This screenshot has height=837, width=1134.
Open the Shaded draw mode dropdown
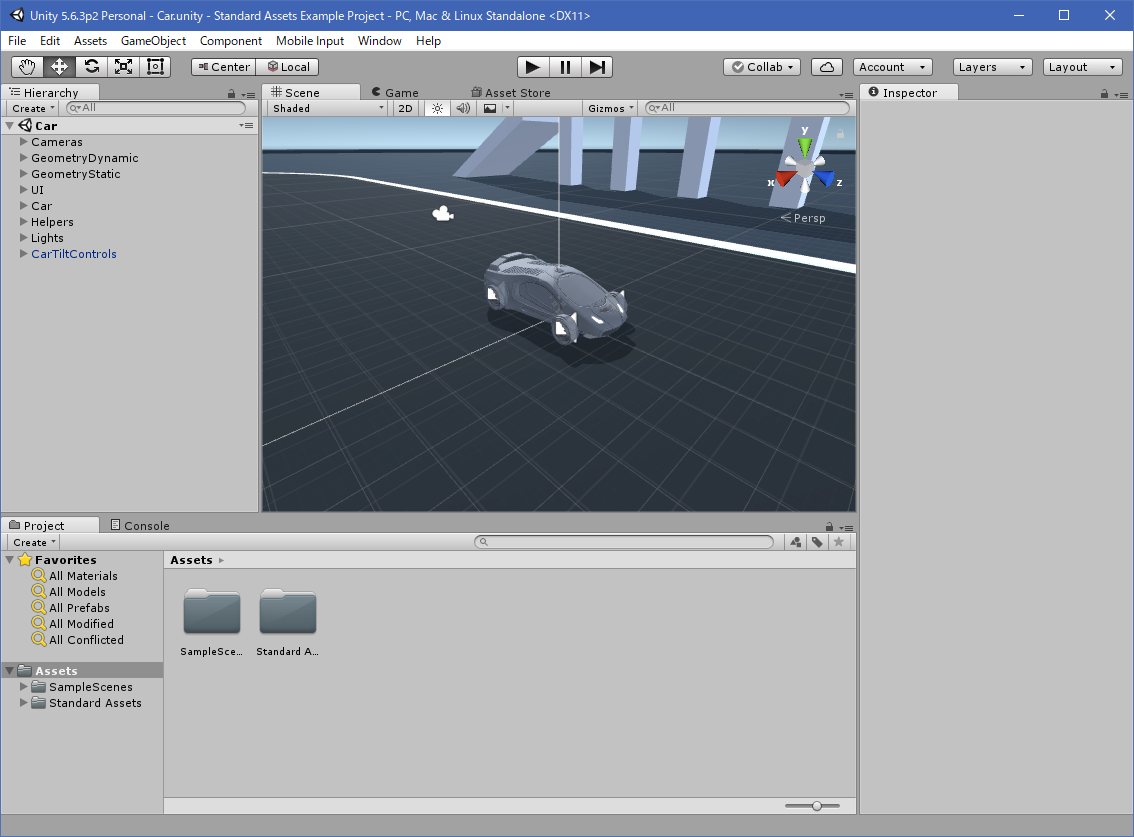(327, 108)
